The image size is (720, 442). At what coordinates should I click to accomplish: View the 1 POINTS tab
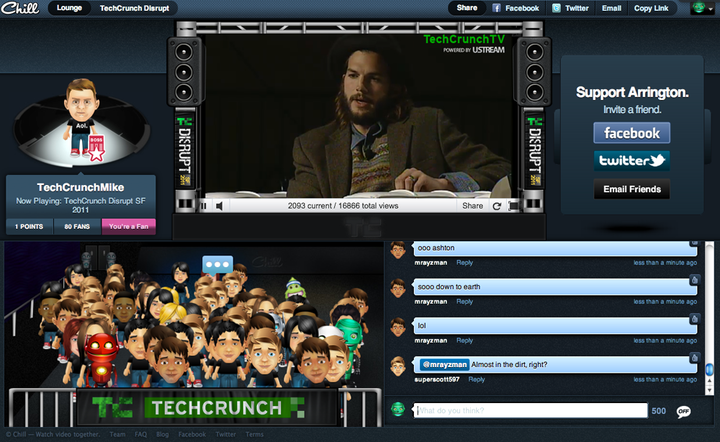pos(29,227)
